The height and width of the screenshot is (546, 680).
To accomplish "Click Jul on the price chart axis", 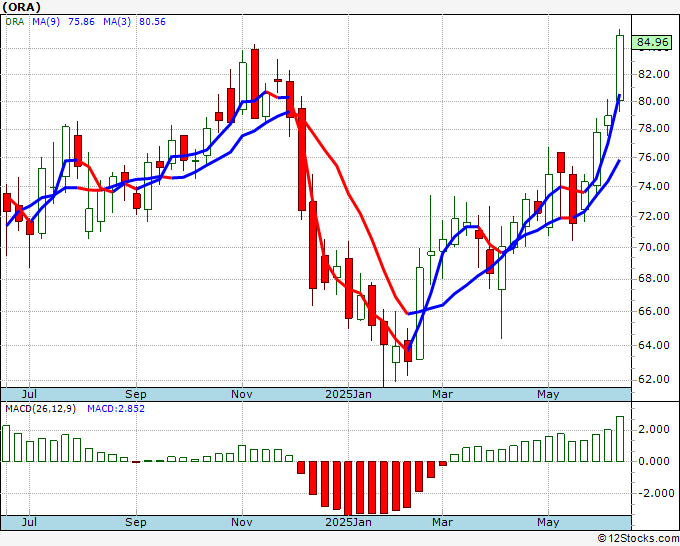I will coord(29,394).
